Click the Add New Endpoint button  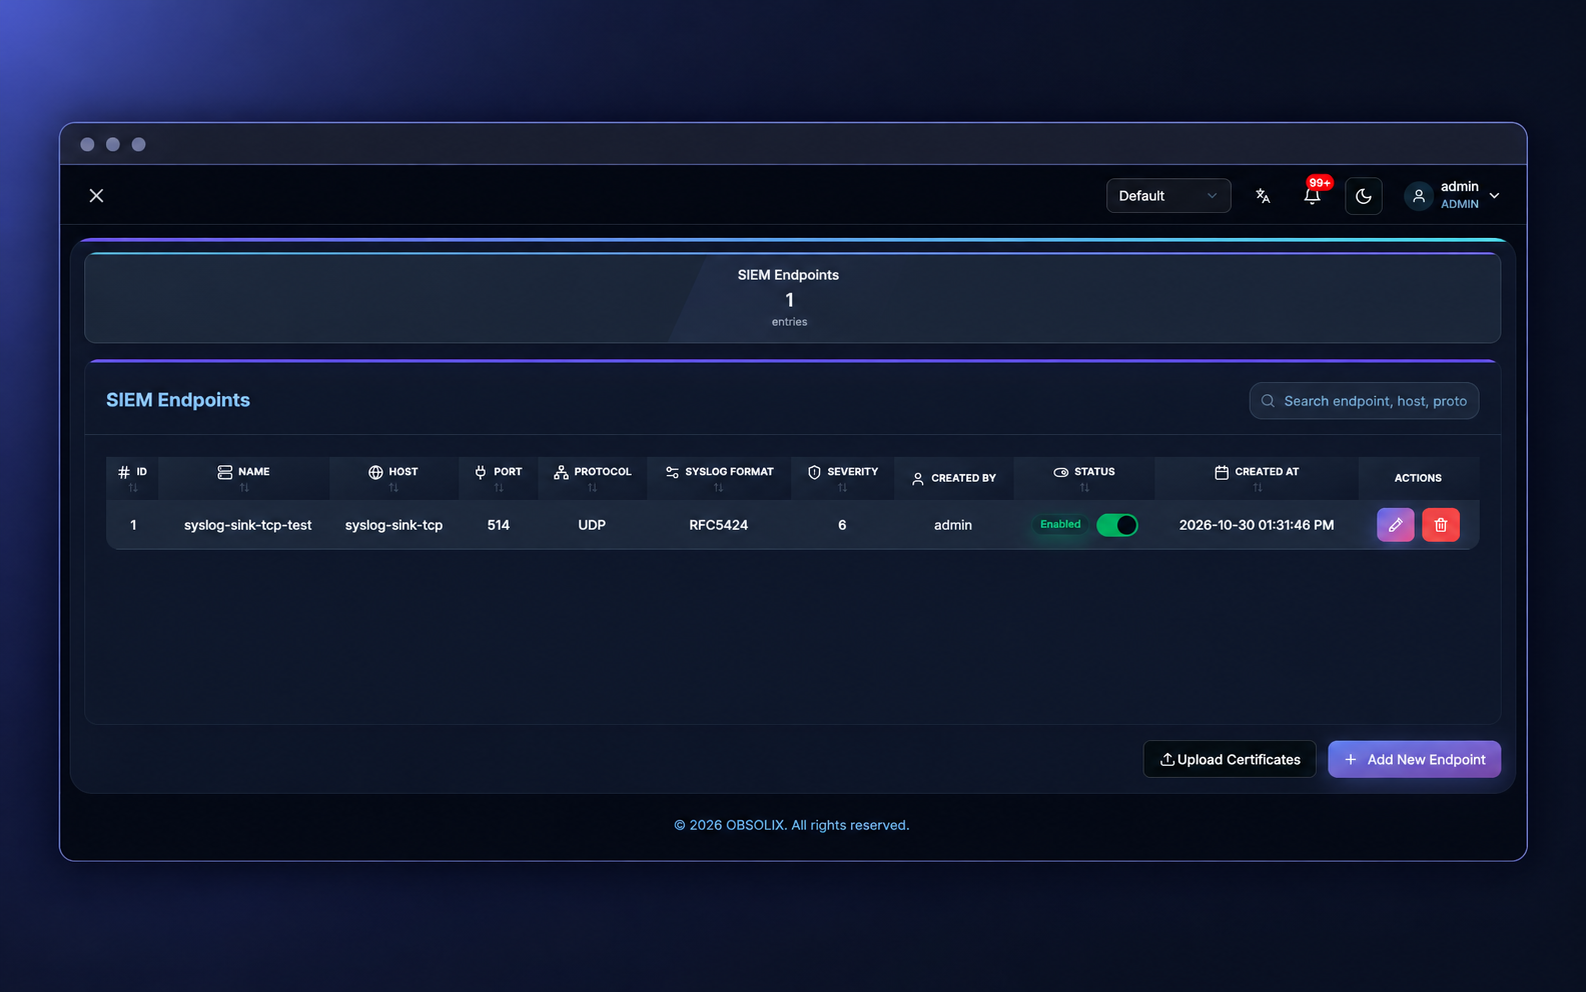click(1414, 760)
